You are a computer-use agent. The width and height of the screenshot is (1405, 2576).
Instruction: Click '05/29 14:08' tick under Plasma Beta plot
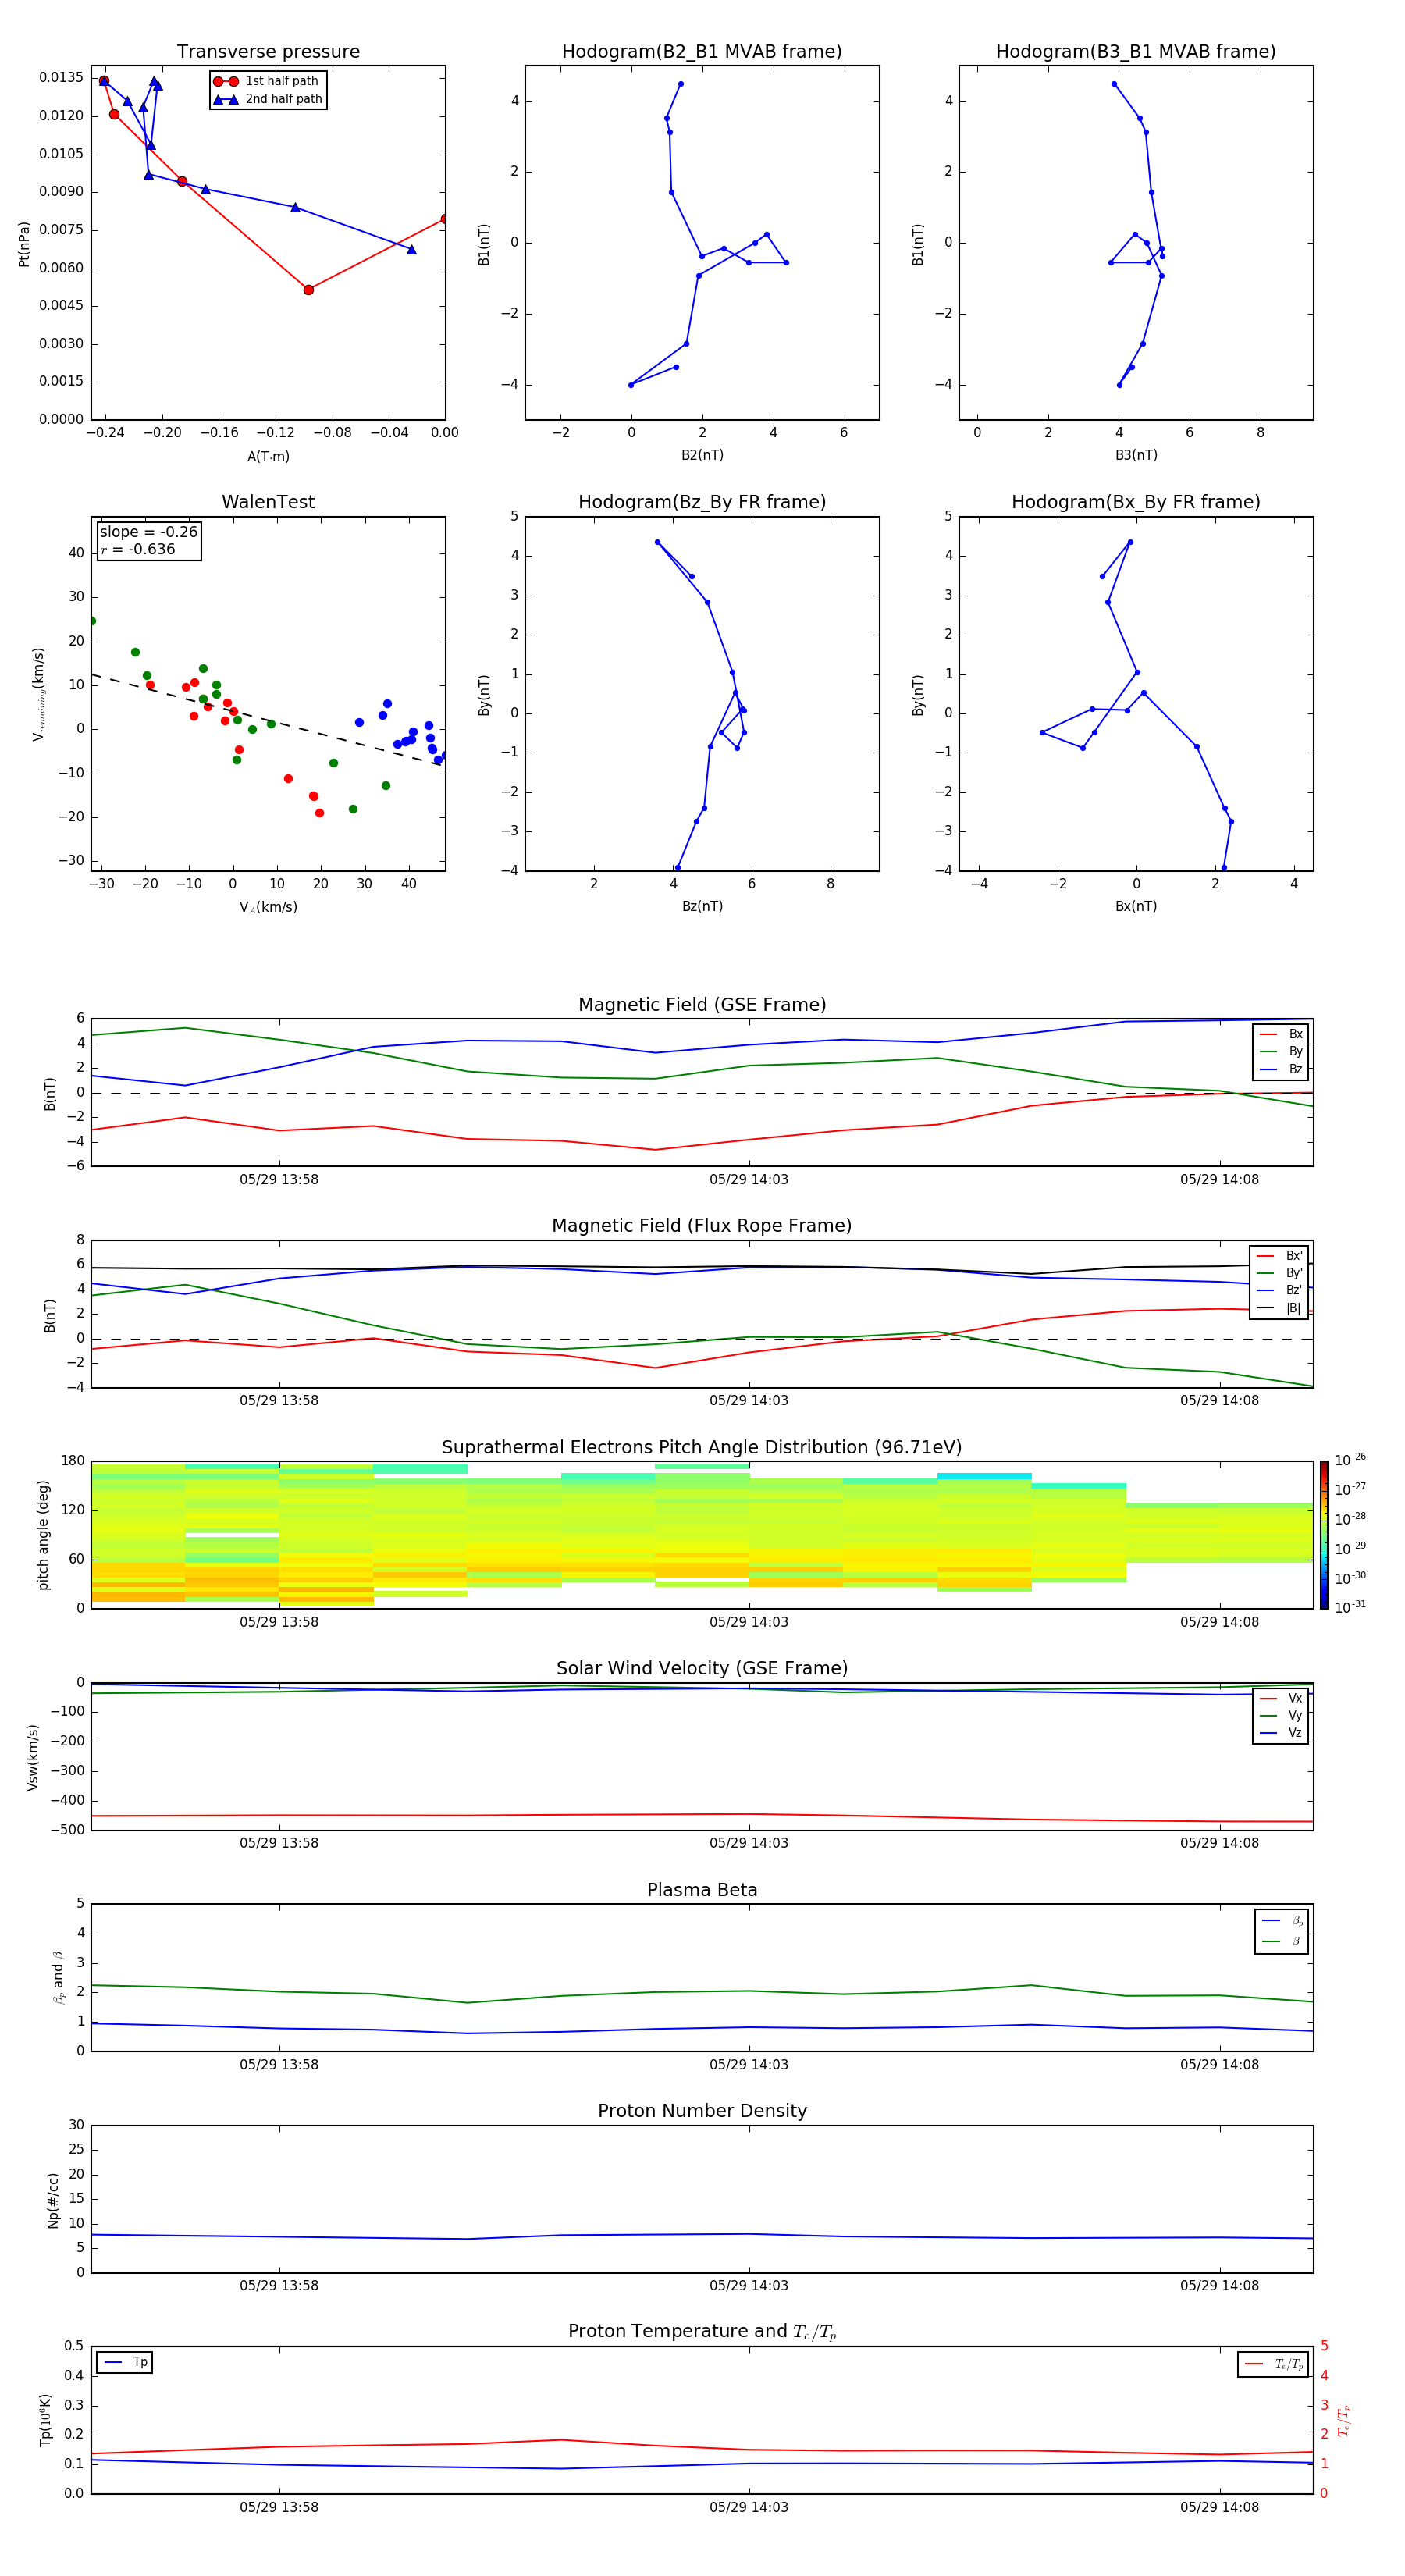[1219, 2064]
